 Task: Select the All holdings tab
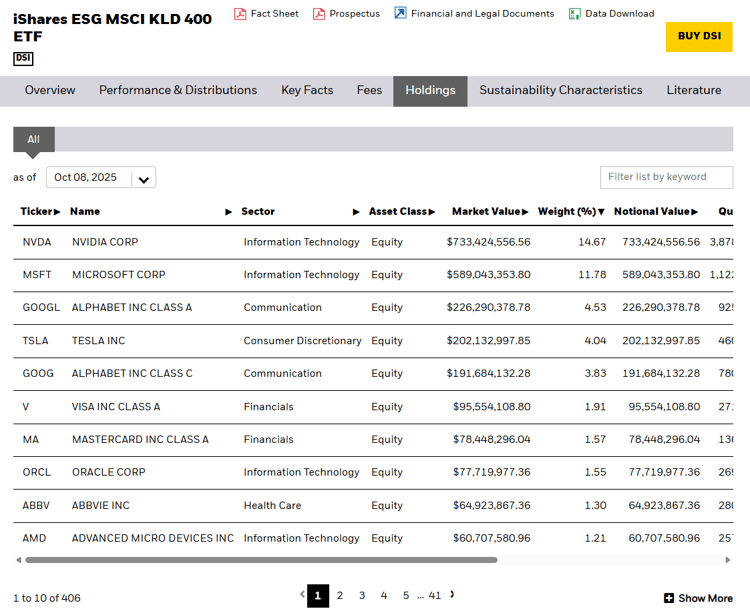(33, 139)
